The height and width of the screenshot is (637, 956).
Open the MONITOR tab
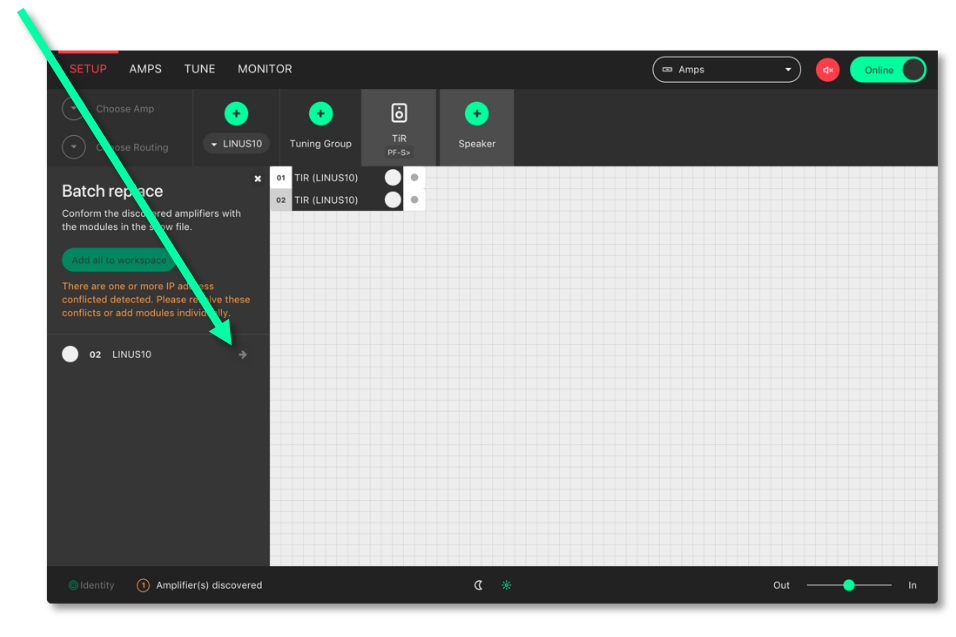265,69
